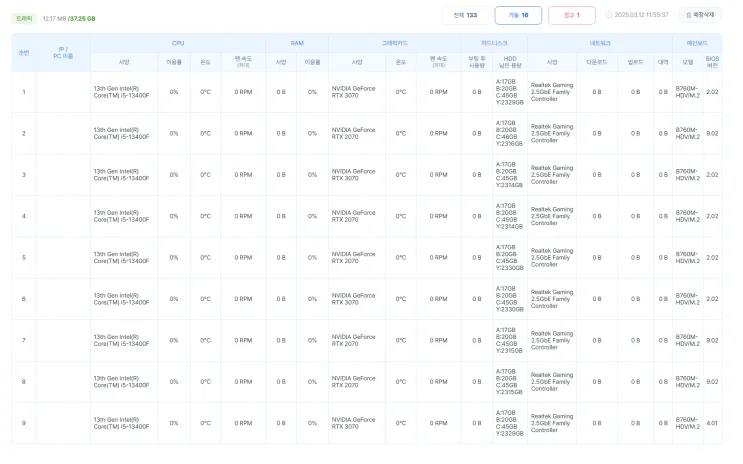
Task: Click the 업로드 sub-header
Action: click(x=635, y=62)
